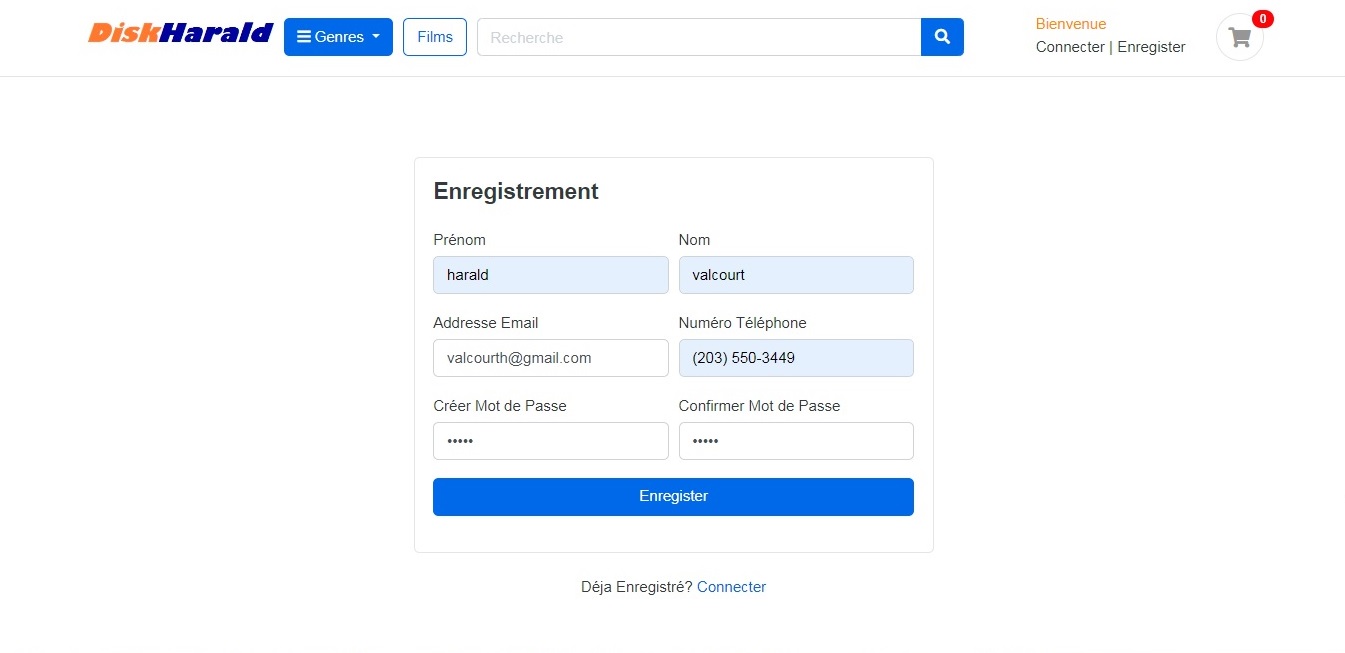Focus the Numéro Téléphone input field
This screenshot has width=1345, height=653.
point(796,358)
